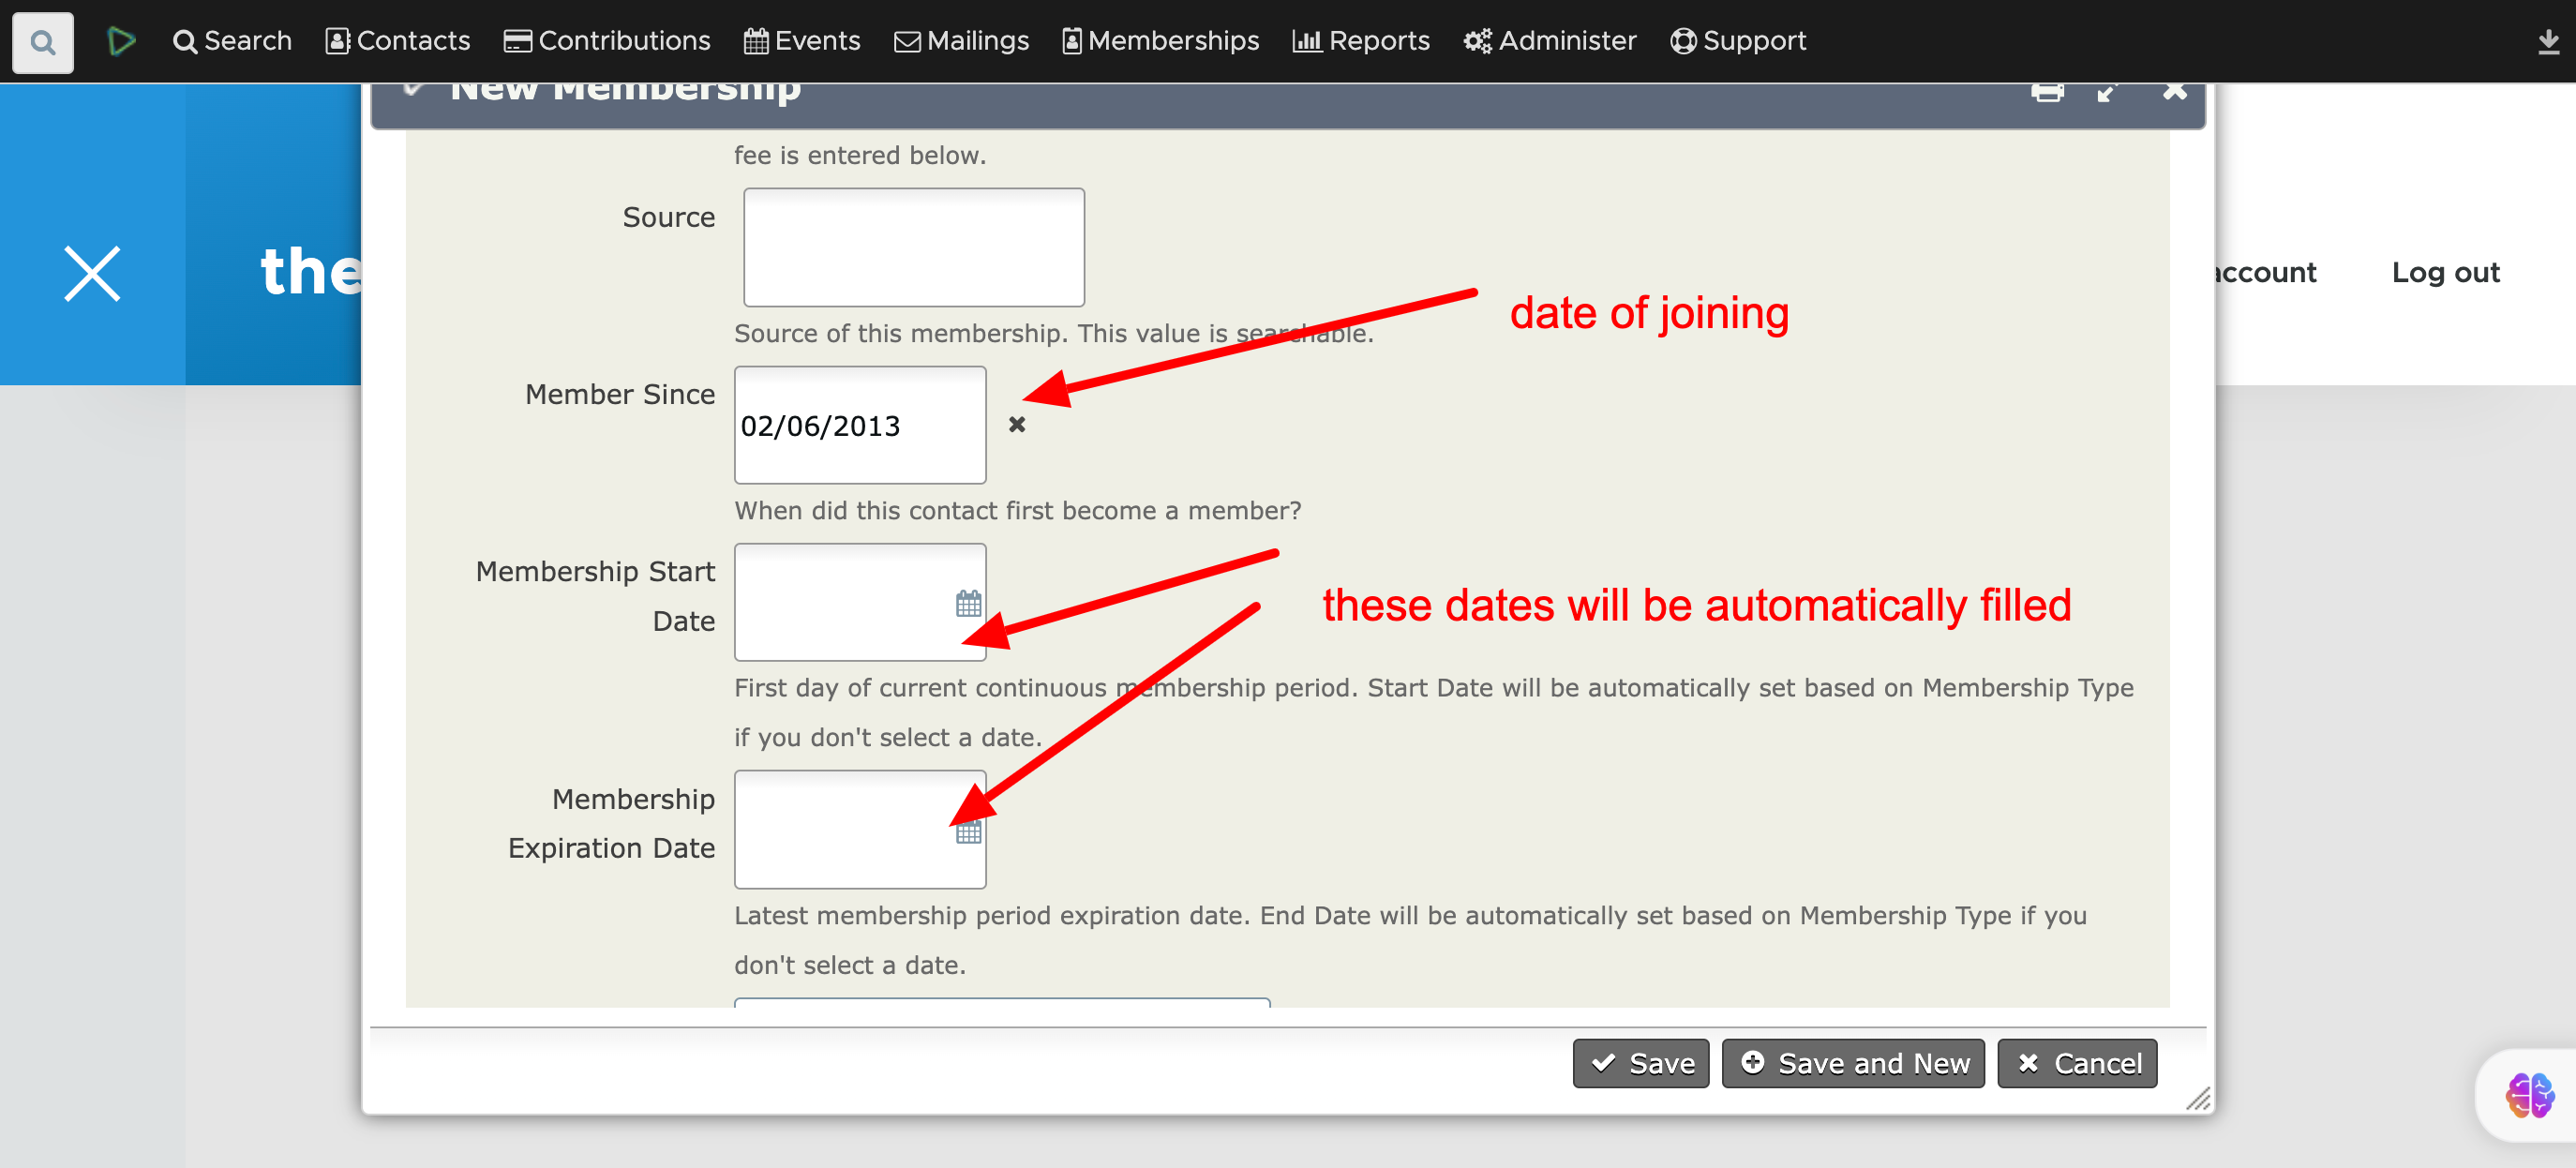This screenshot has height=1168, width=2576.
Task: Open the Search menu
Action: click(232, 41)
